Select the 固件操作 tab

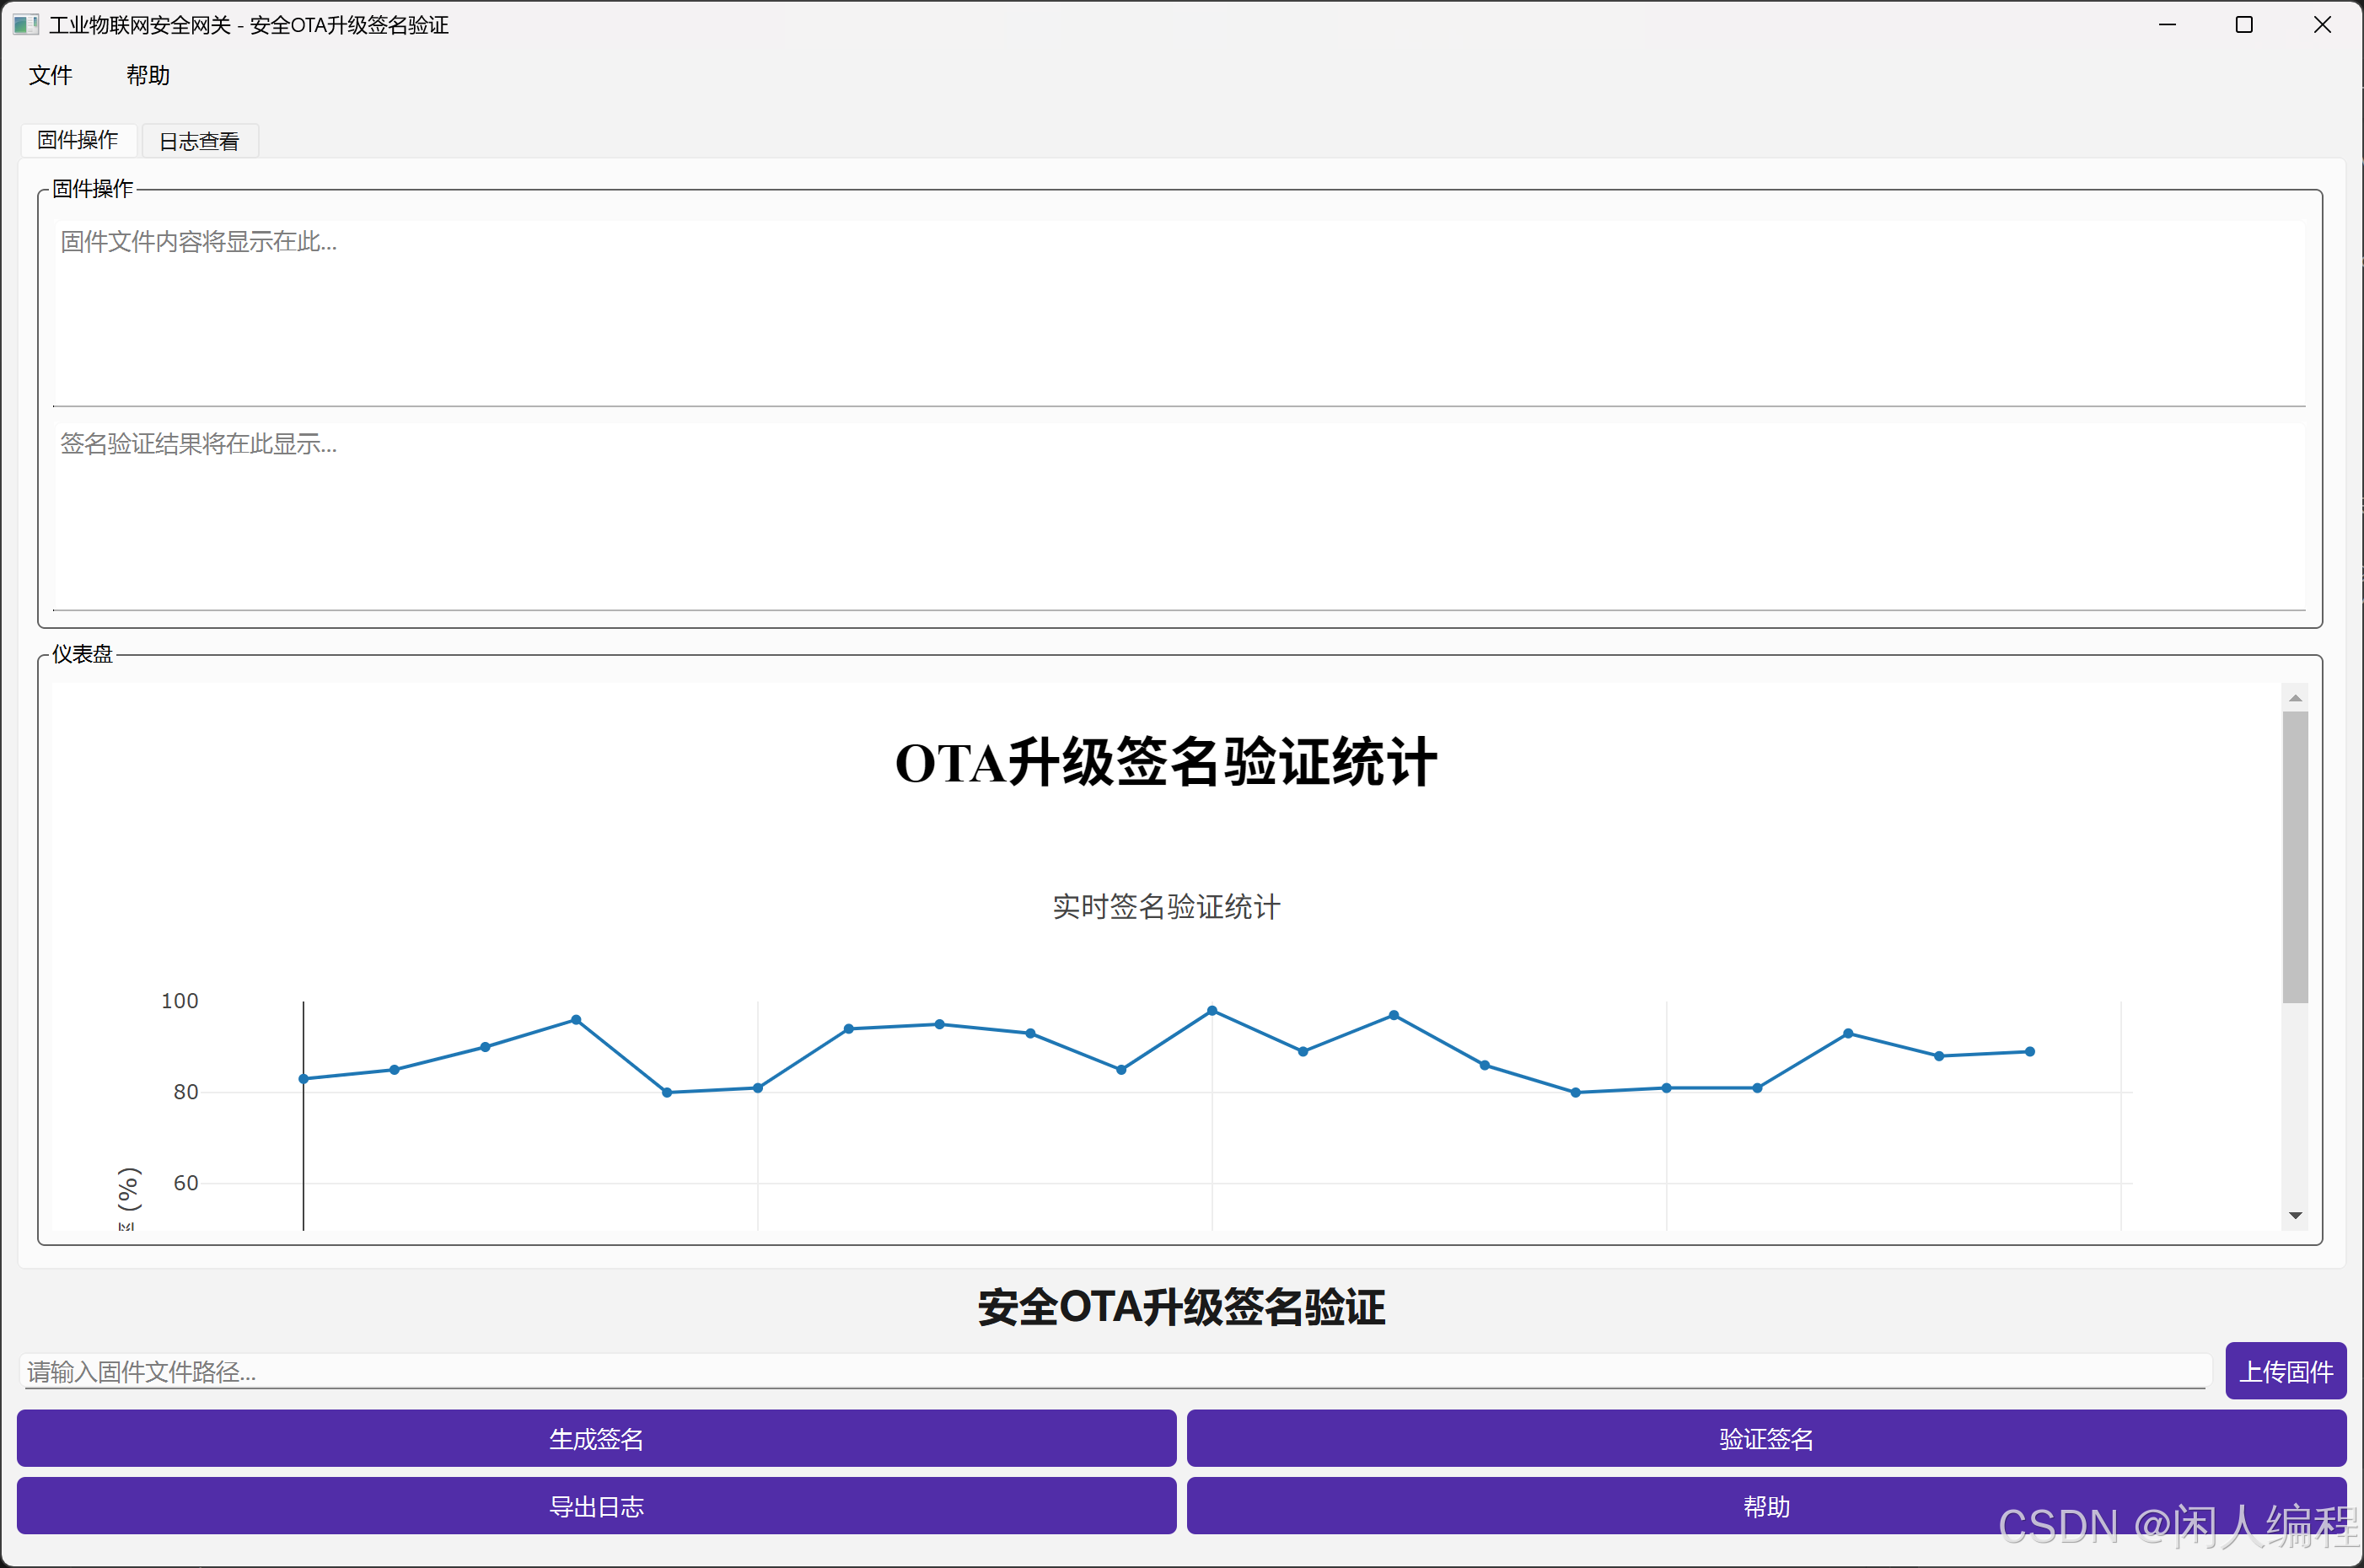click(78, 140)
